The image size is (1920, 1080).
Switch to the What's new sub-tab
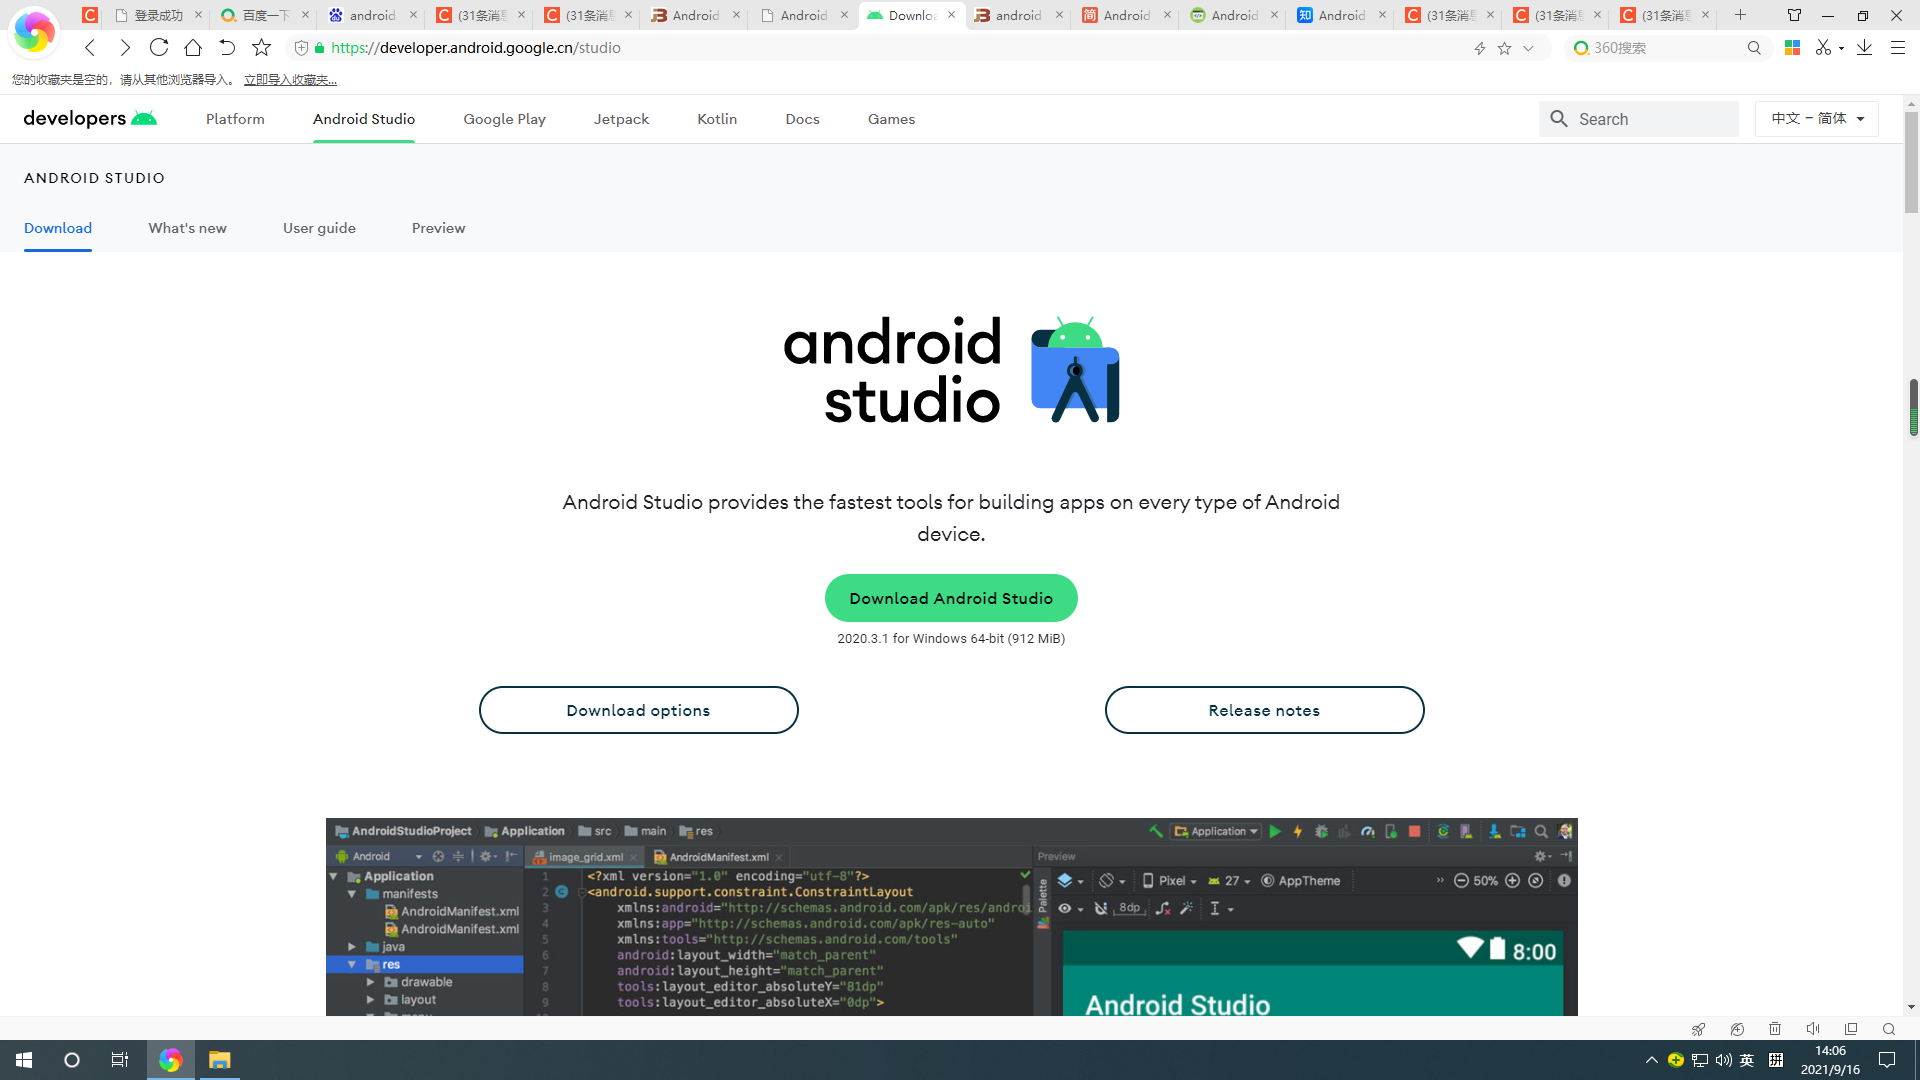pos(187,228)
